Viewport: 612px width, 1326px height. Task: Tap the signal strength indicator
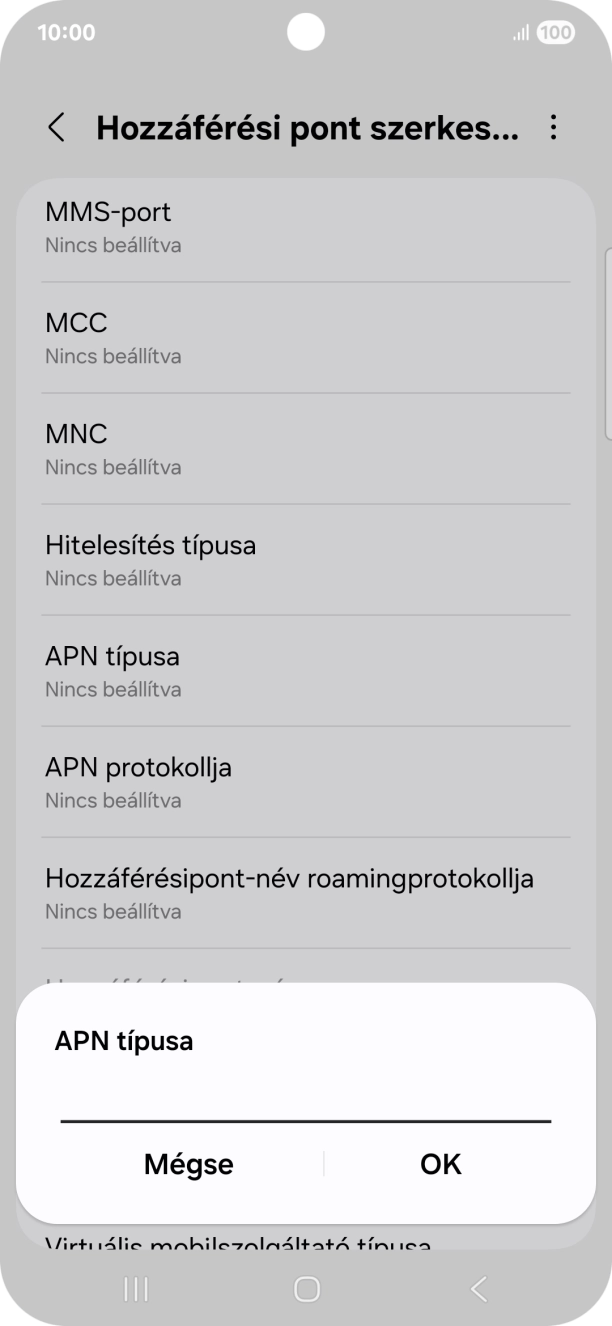pyautogui.click(x=518, y=32)
